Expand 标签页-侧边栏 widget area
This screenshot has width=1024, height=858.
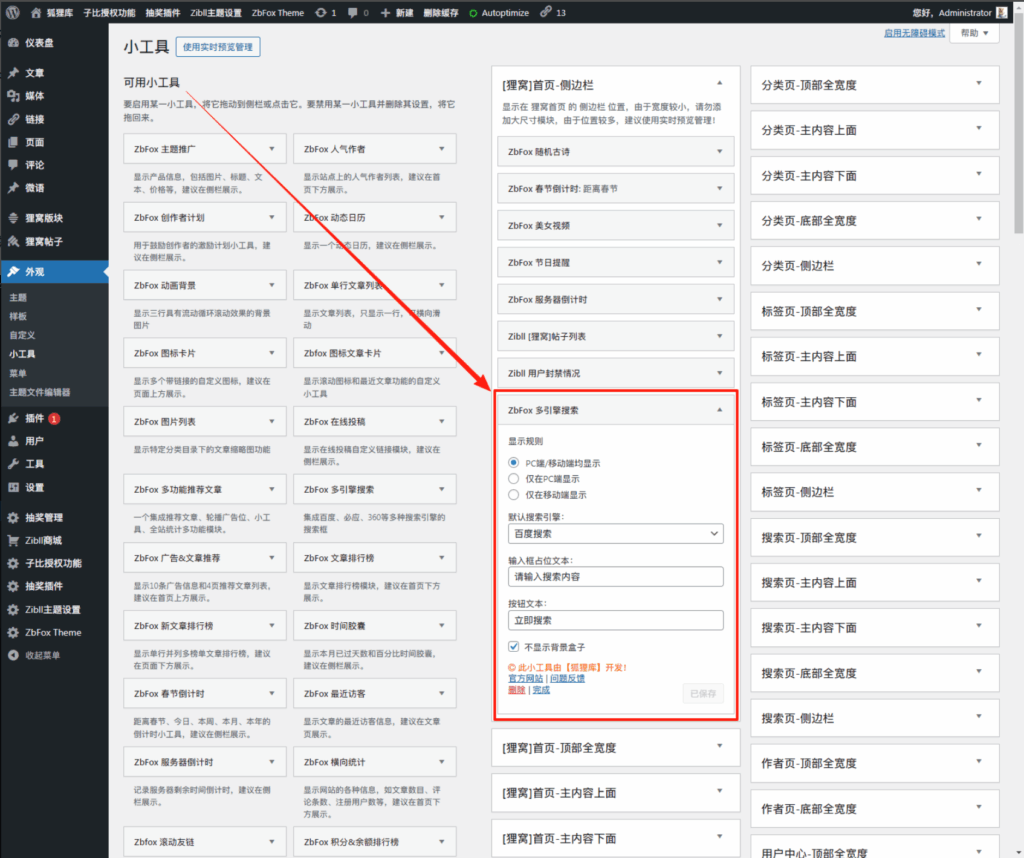pos(978,490)
